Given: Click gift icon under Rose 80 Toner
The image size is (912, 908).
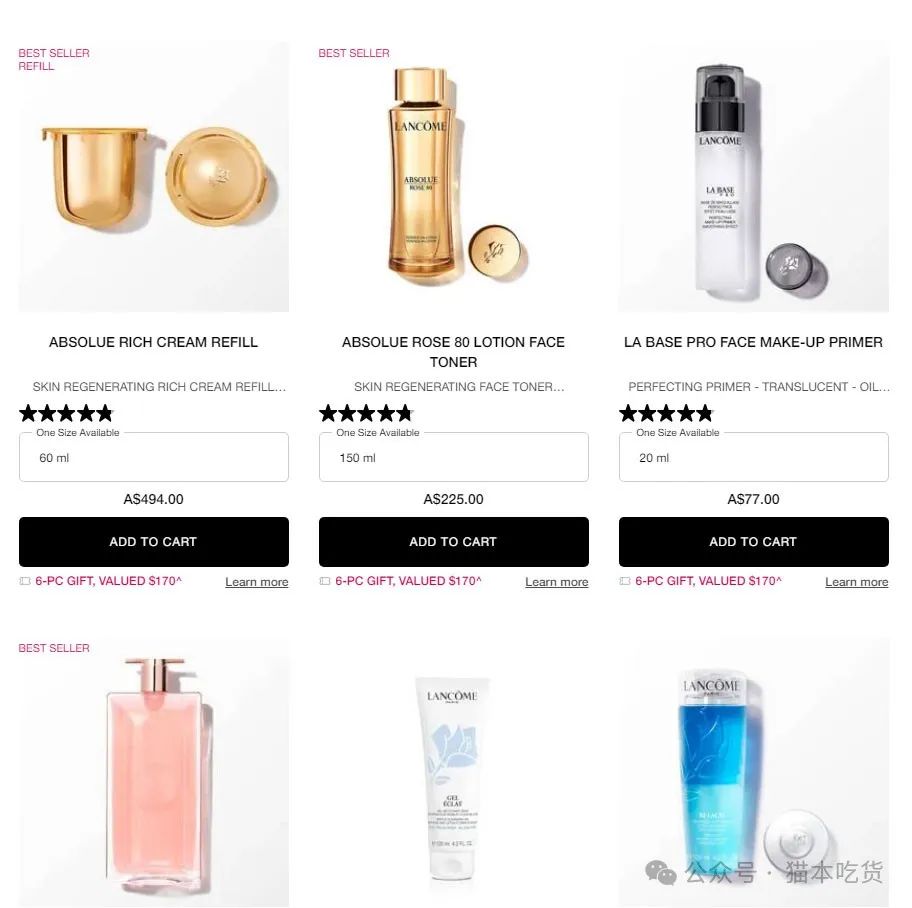Looking at the screenshot, I should point(325,581).
